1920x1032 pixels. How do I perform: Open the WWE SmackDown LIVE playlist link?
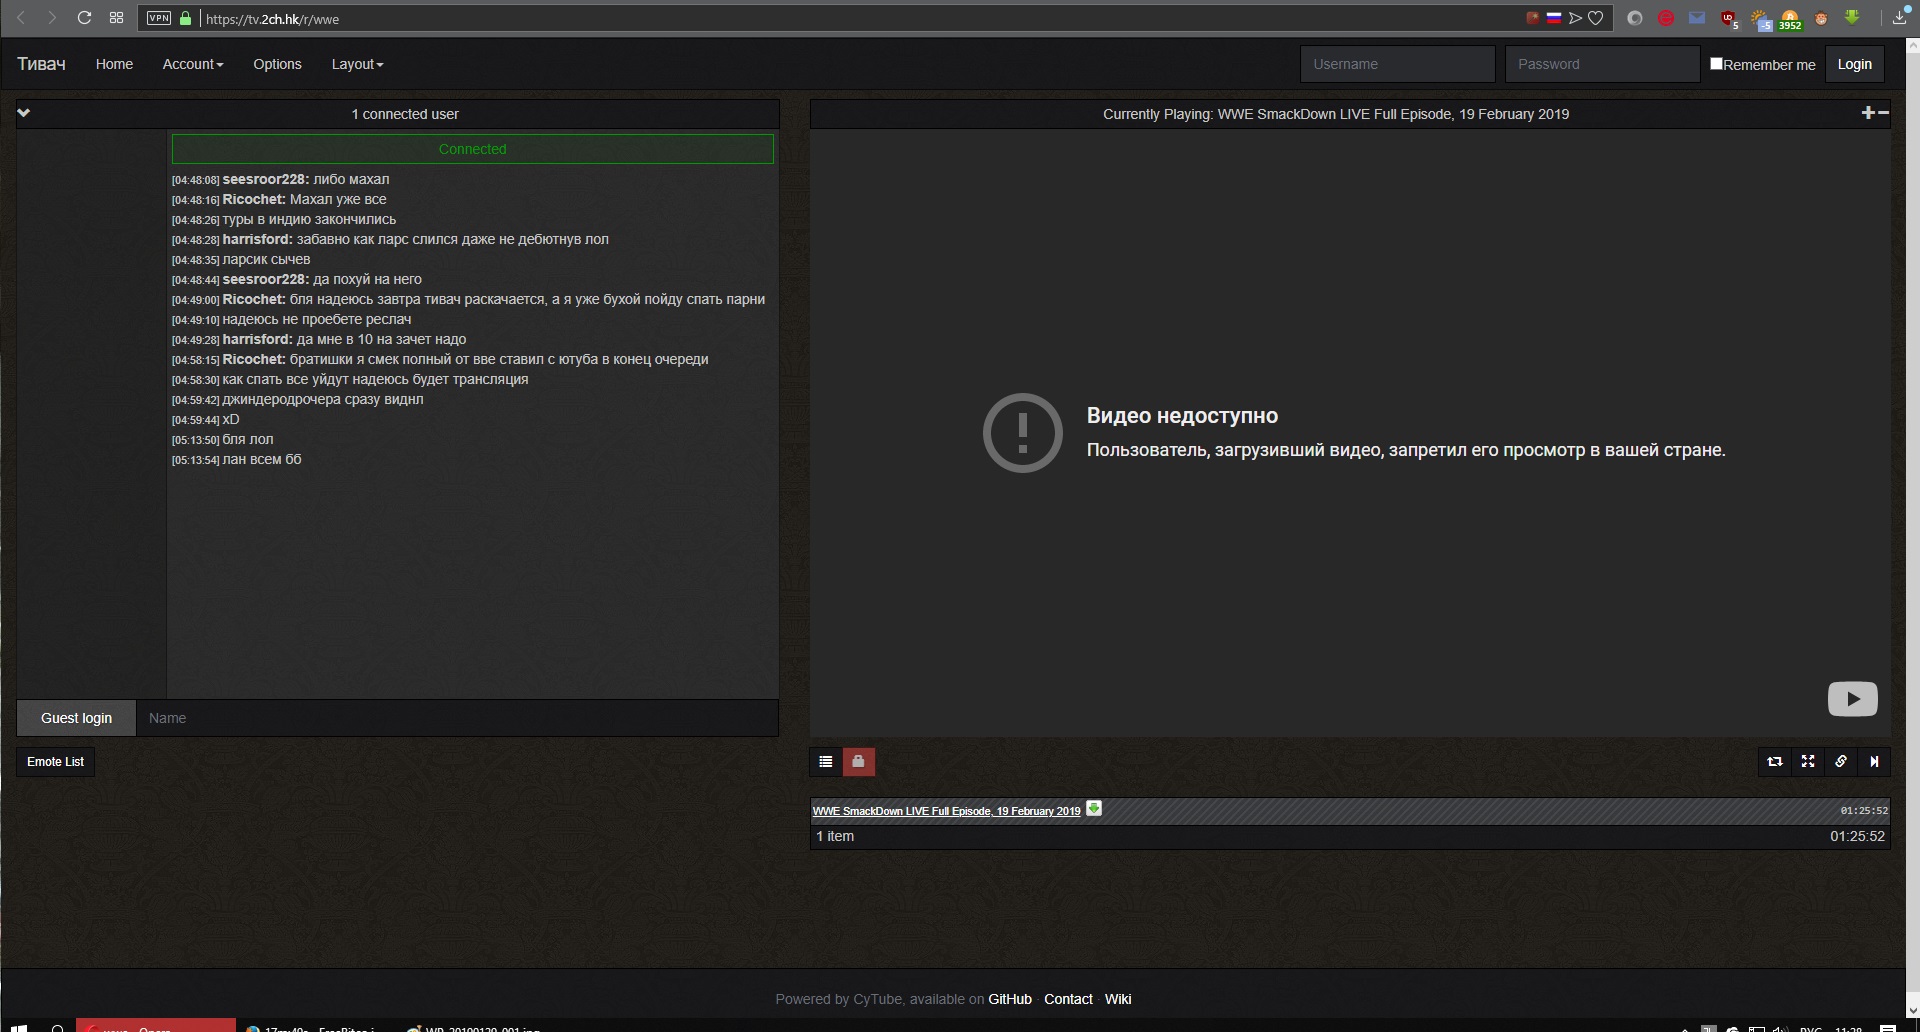[x=946, y=811]
